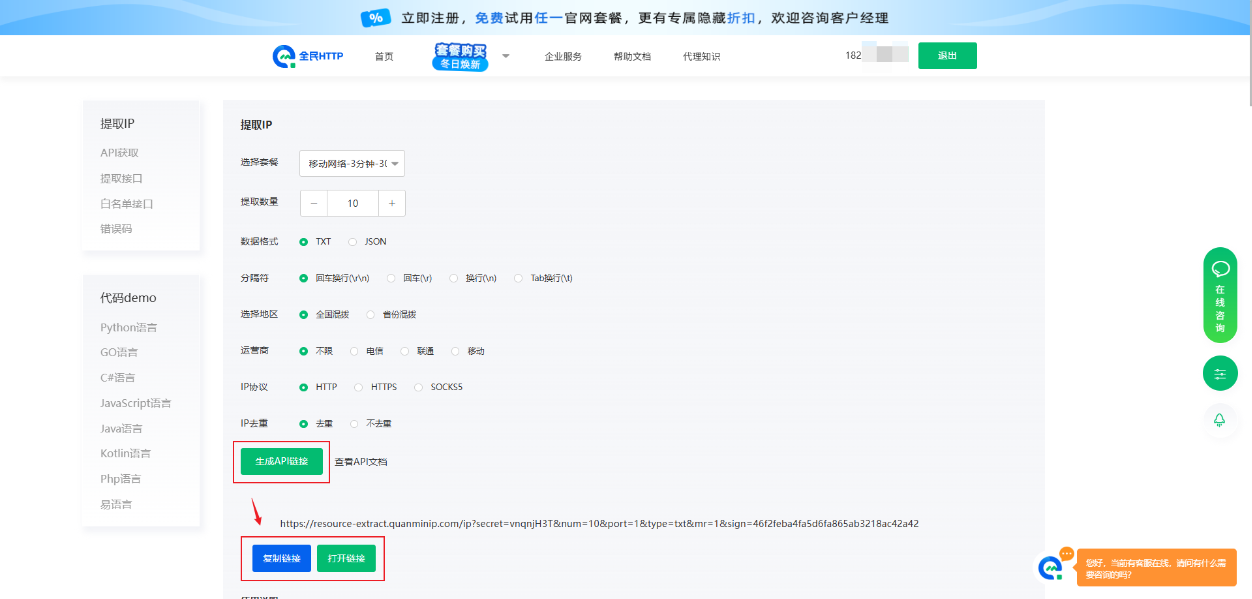Increase 提取数量 with the plus button
This screenshot has width=1252, height=599.
tap(391, 203)
